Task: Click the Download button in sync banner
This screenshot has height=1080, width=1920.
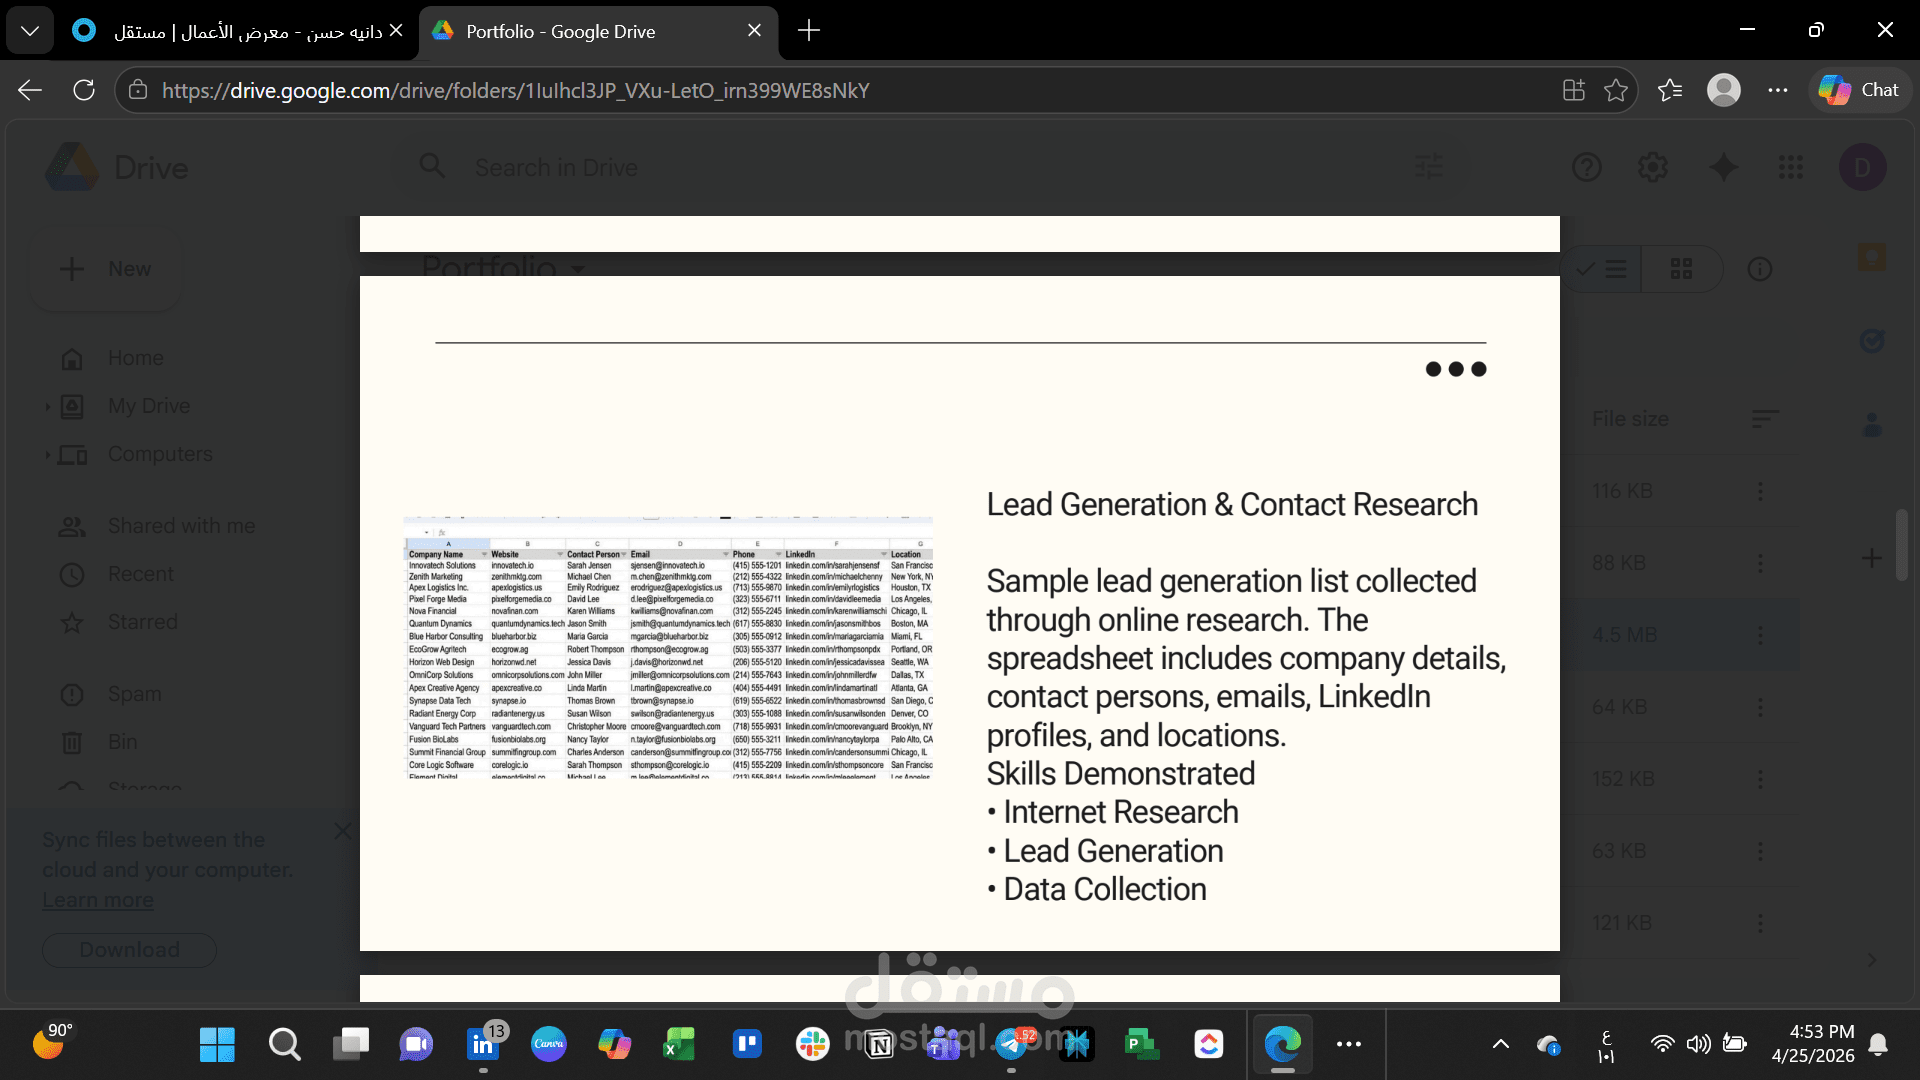Action: pyautogui.click(x=129, y=950)
